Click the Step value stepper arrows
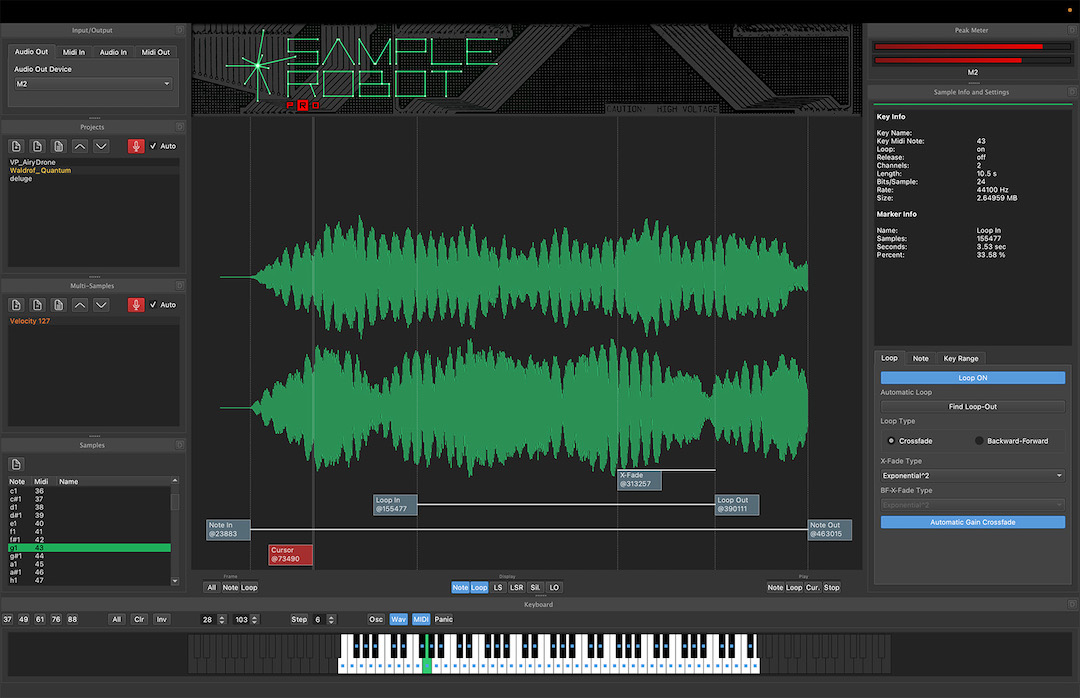 [x=332, y=619]
